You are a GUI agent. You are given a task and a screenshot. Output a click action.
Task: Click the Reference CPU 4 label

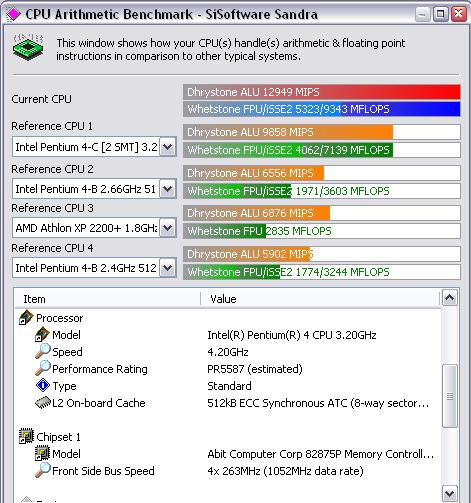[x=52, y=248]
